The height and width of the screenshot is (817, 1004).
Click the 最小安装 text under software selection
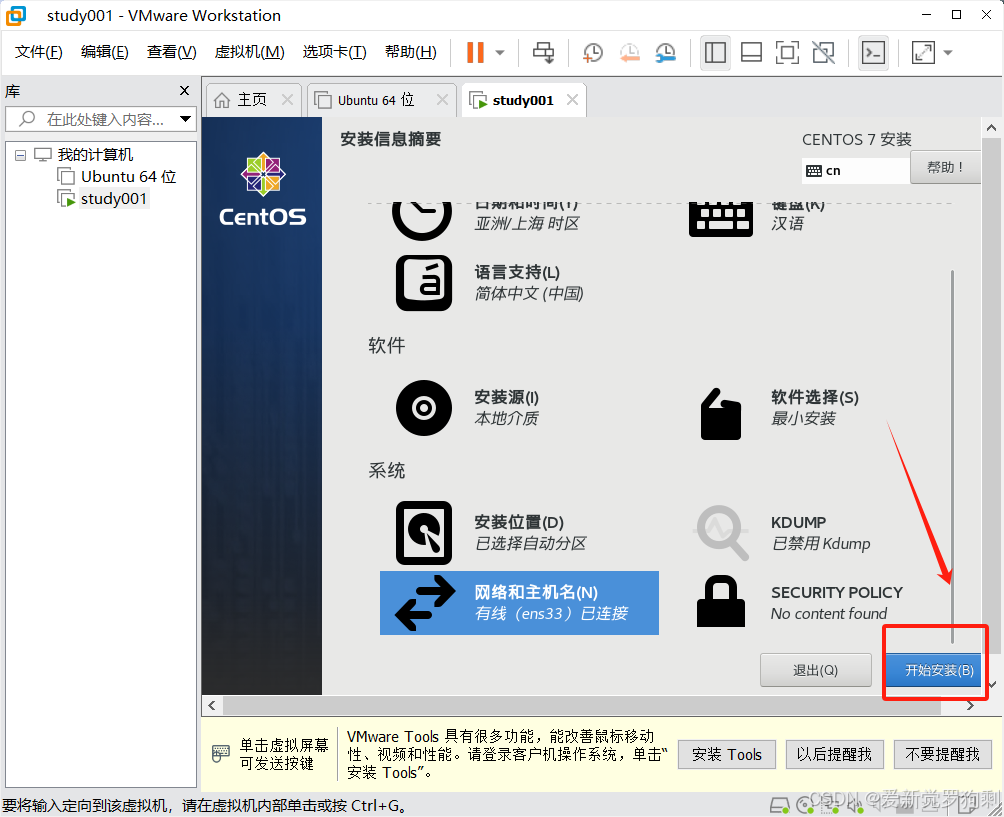[803, 419]
